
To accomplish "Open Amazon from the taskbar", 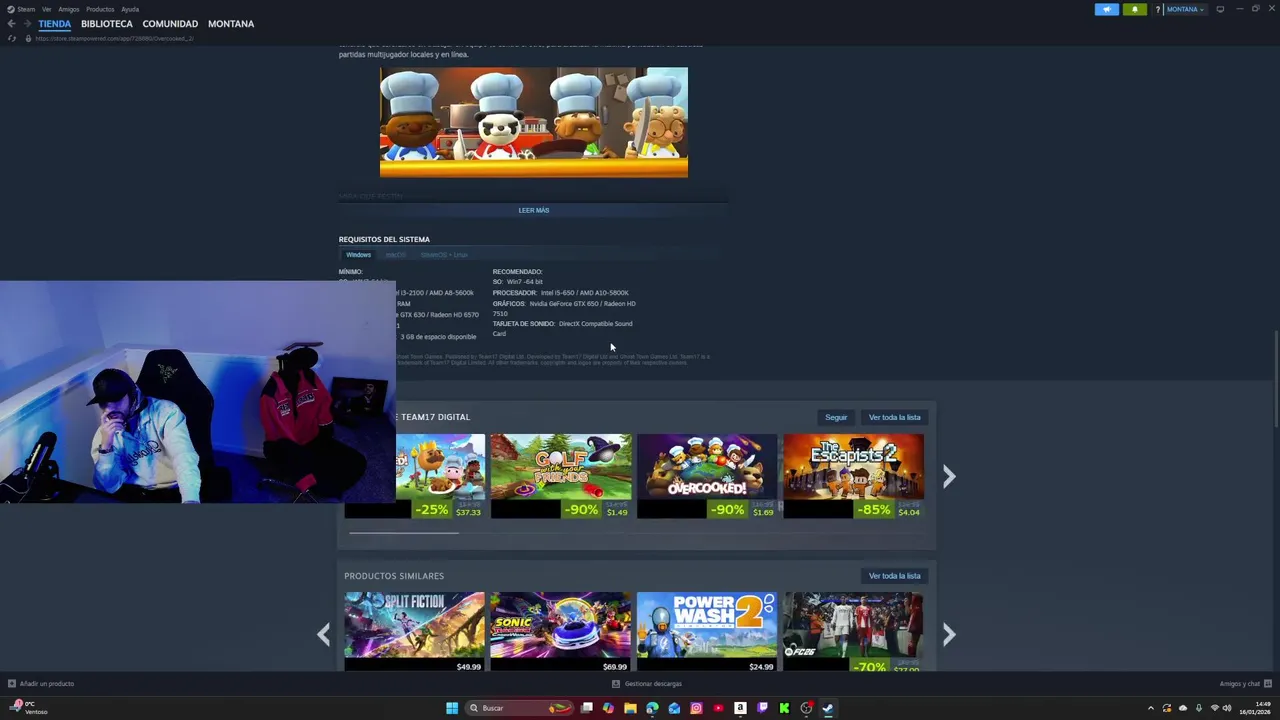I will pyautogui.click(x=740, y=708).
